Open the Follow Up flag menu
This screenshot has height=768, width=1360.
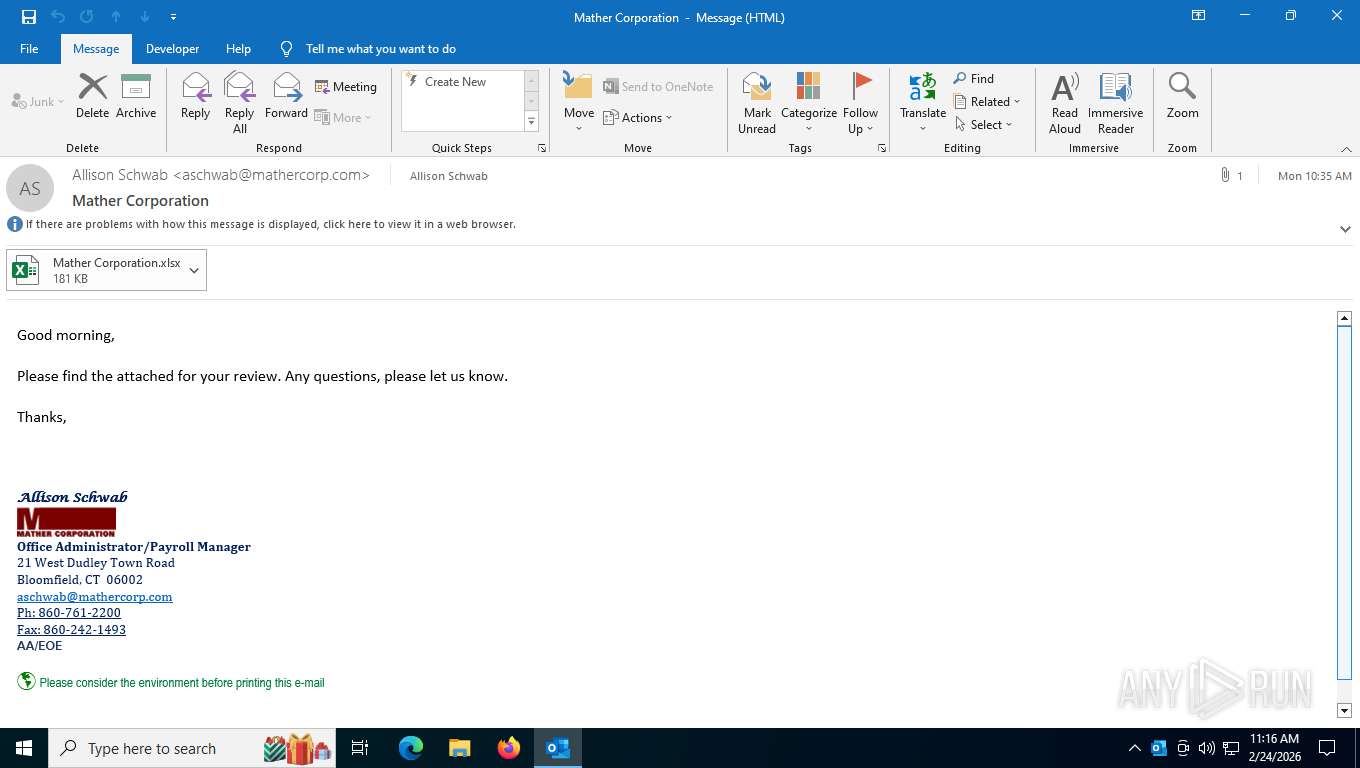coord(860,103)
